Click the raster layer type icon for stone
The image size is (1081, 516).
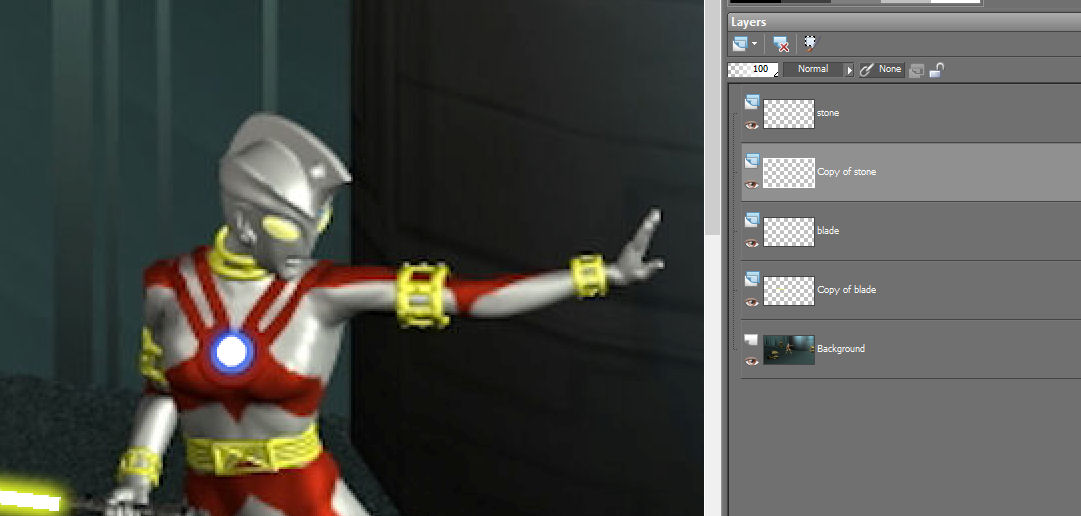coord(751,103)
